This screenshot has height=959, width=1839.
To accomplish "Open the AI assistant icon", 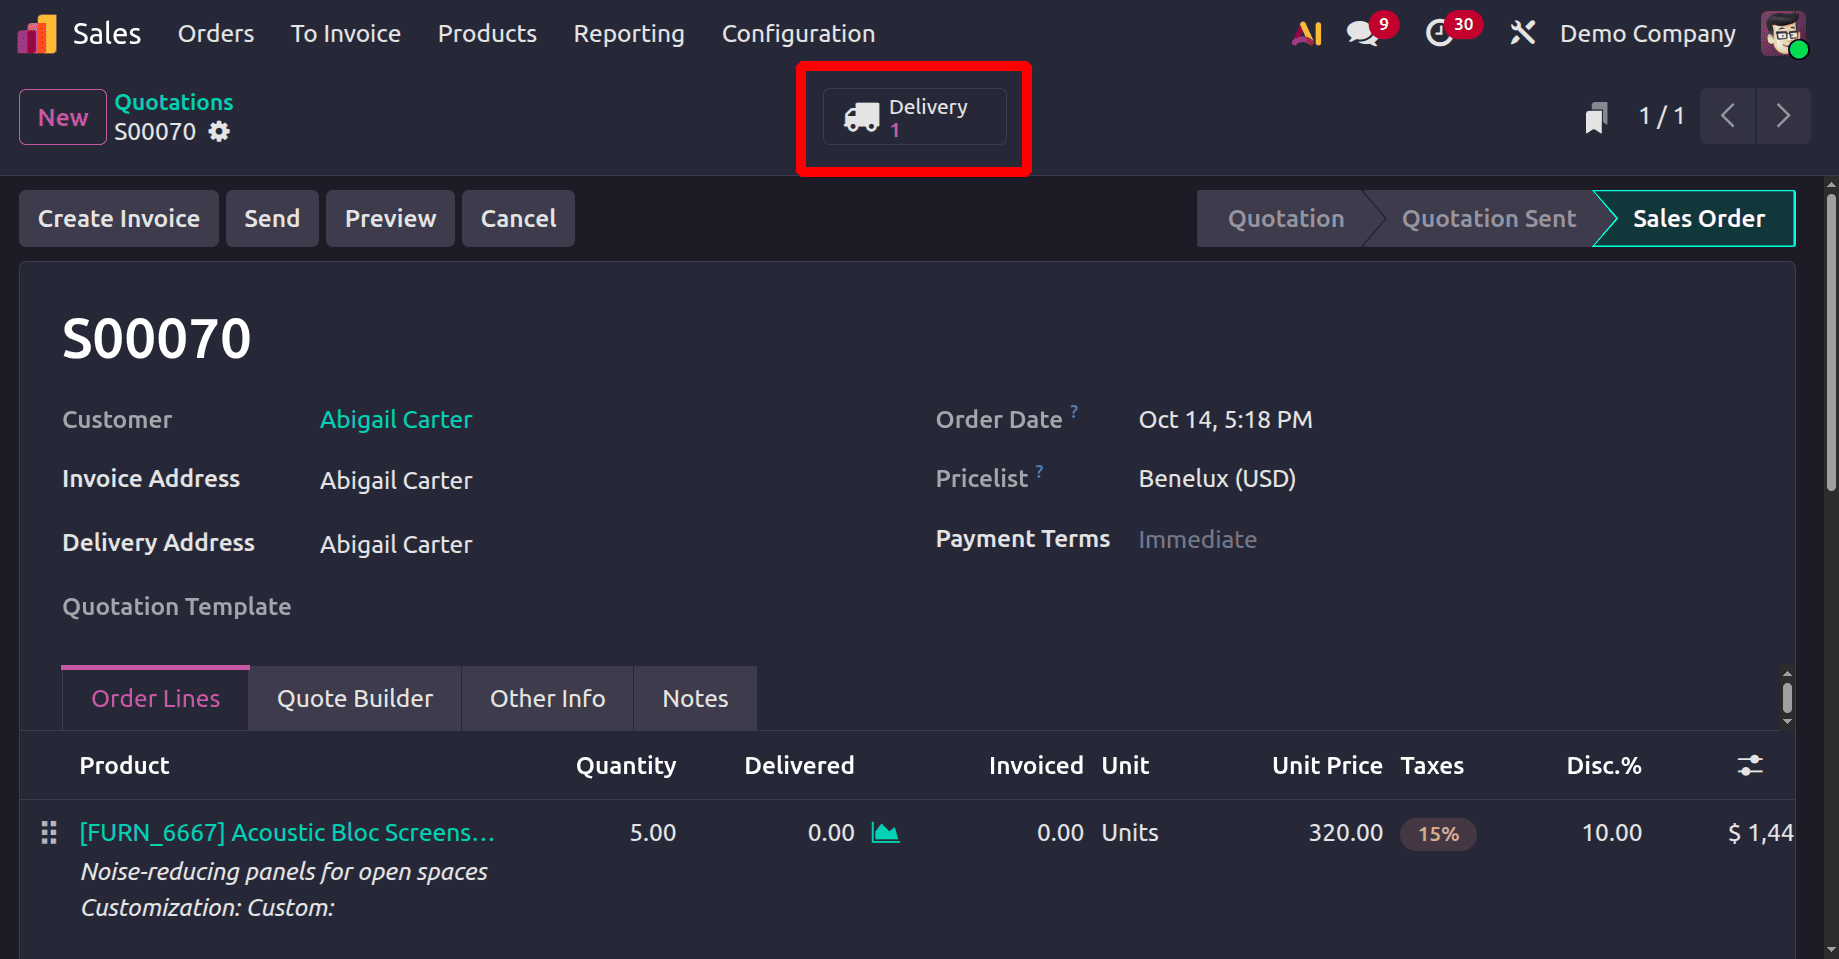I will pos(1307,34).
